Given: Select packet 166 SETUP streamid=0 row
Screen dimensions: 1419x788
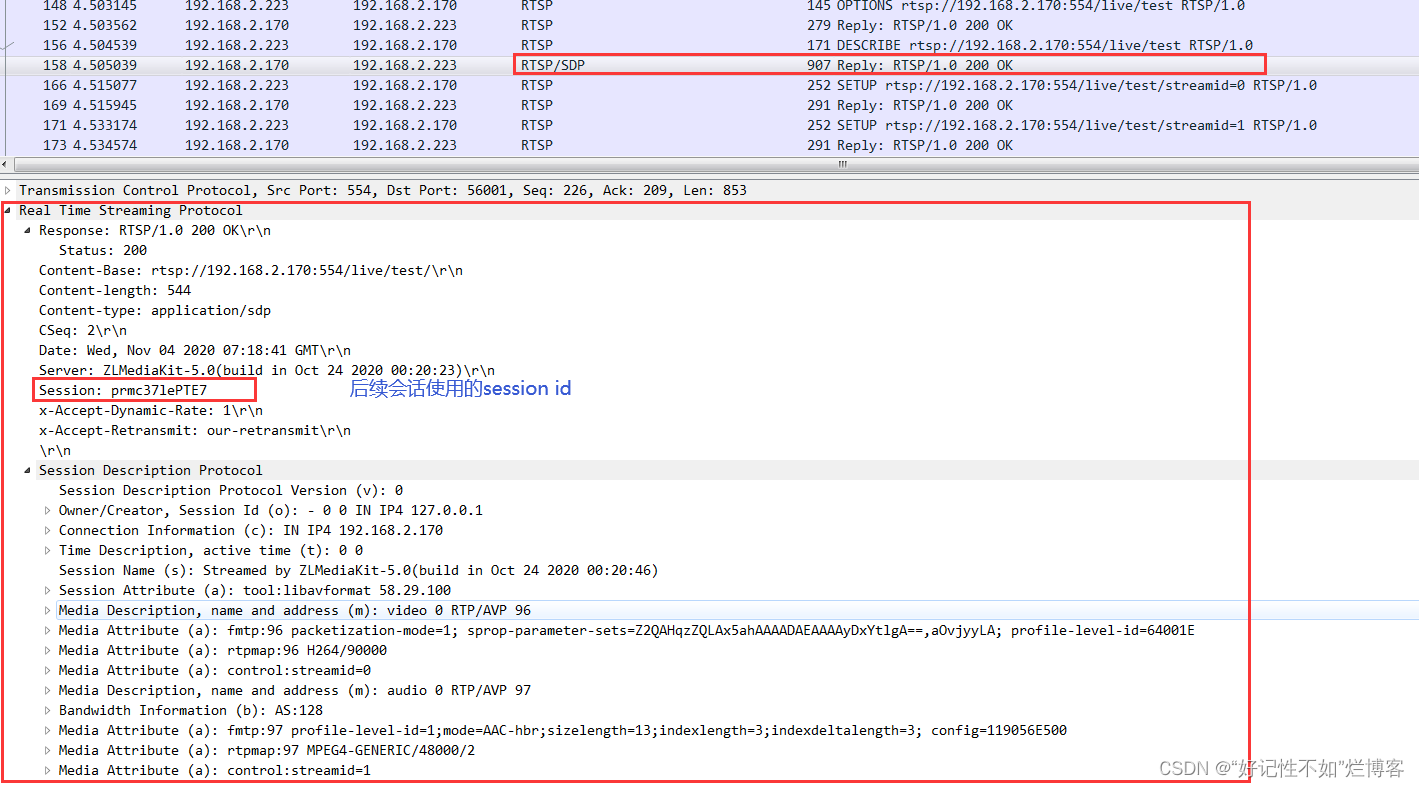Looking at the screenshot, I should [709, 85].
